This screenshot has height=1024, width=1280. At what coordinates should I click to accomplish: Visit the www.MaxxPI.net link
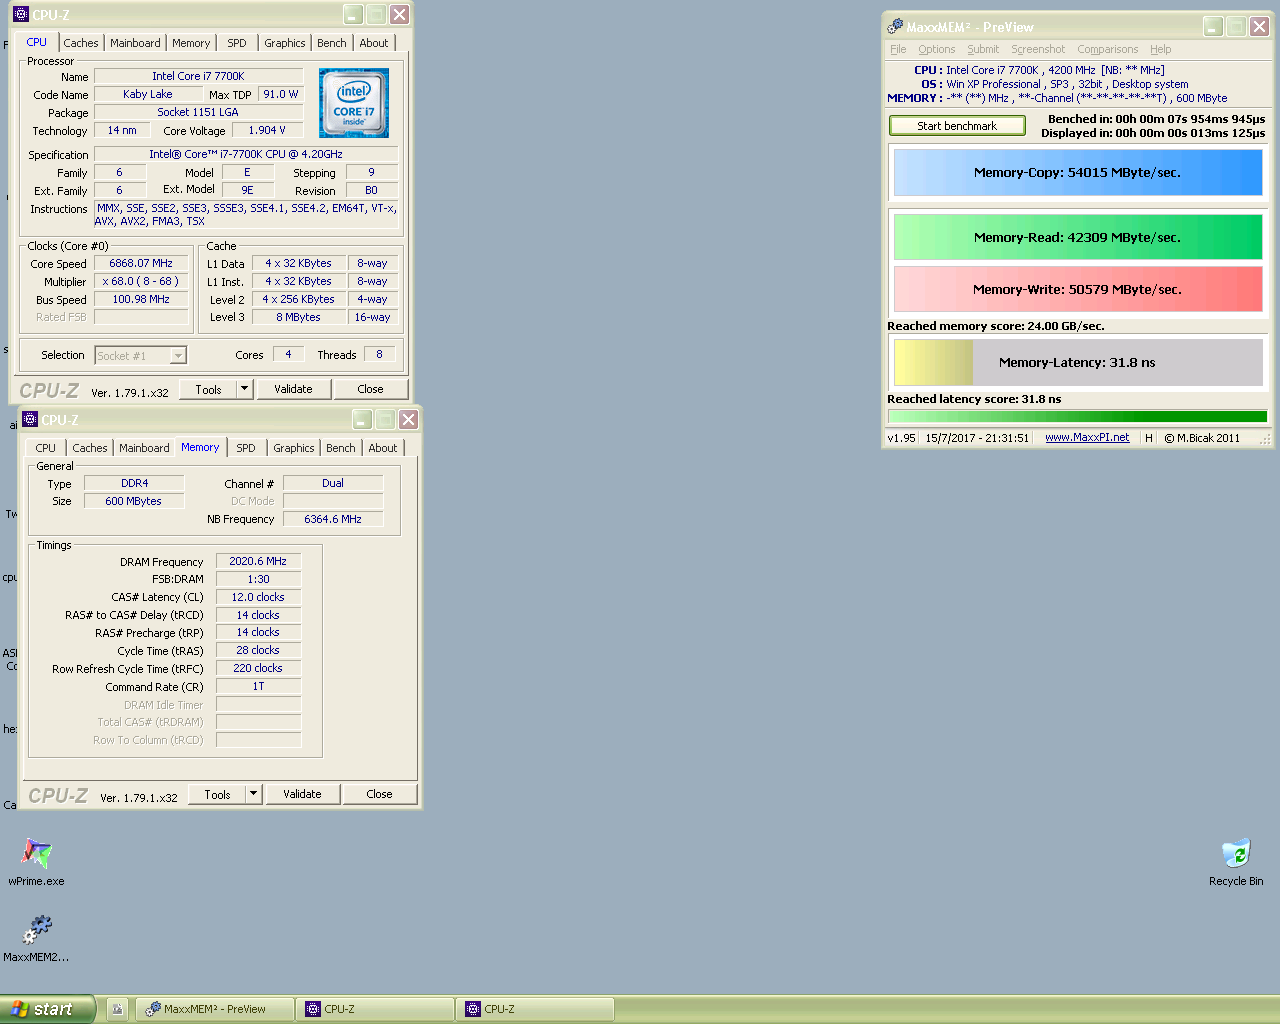coord(1087,437)
